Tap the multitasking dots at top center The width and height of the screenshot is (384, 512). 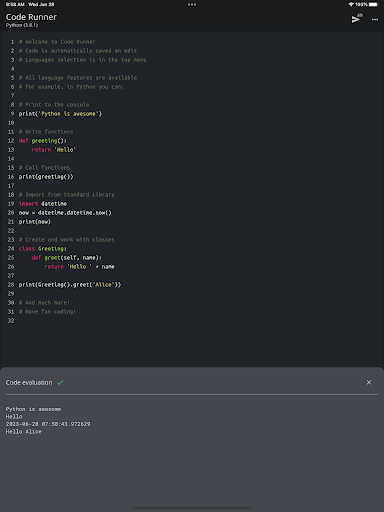(192, 4)
